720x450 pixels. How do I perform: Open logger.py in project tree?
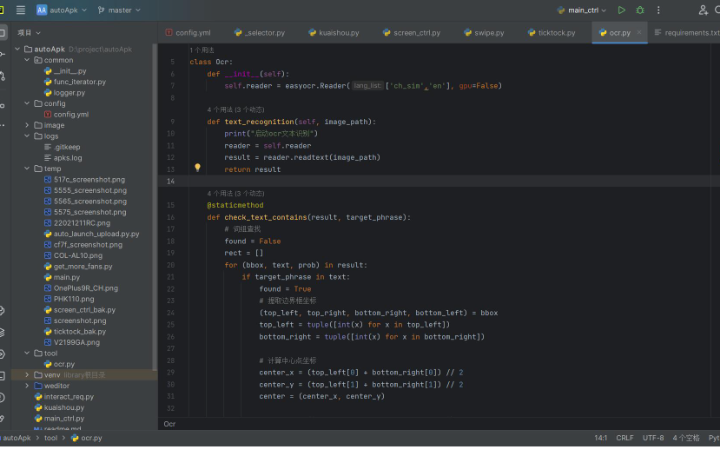(65, 92)
